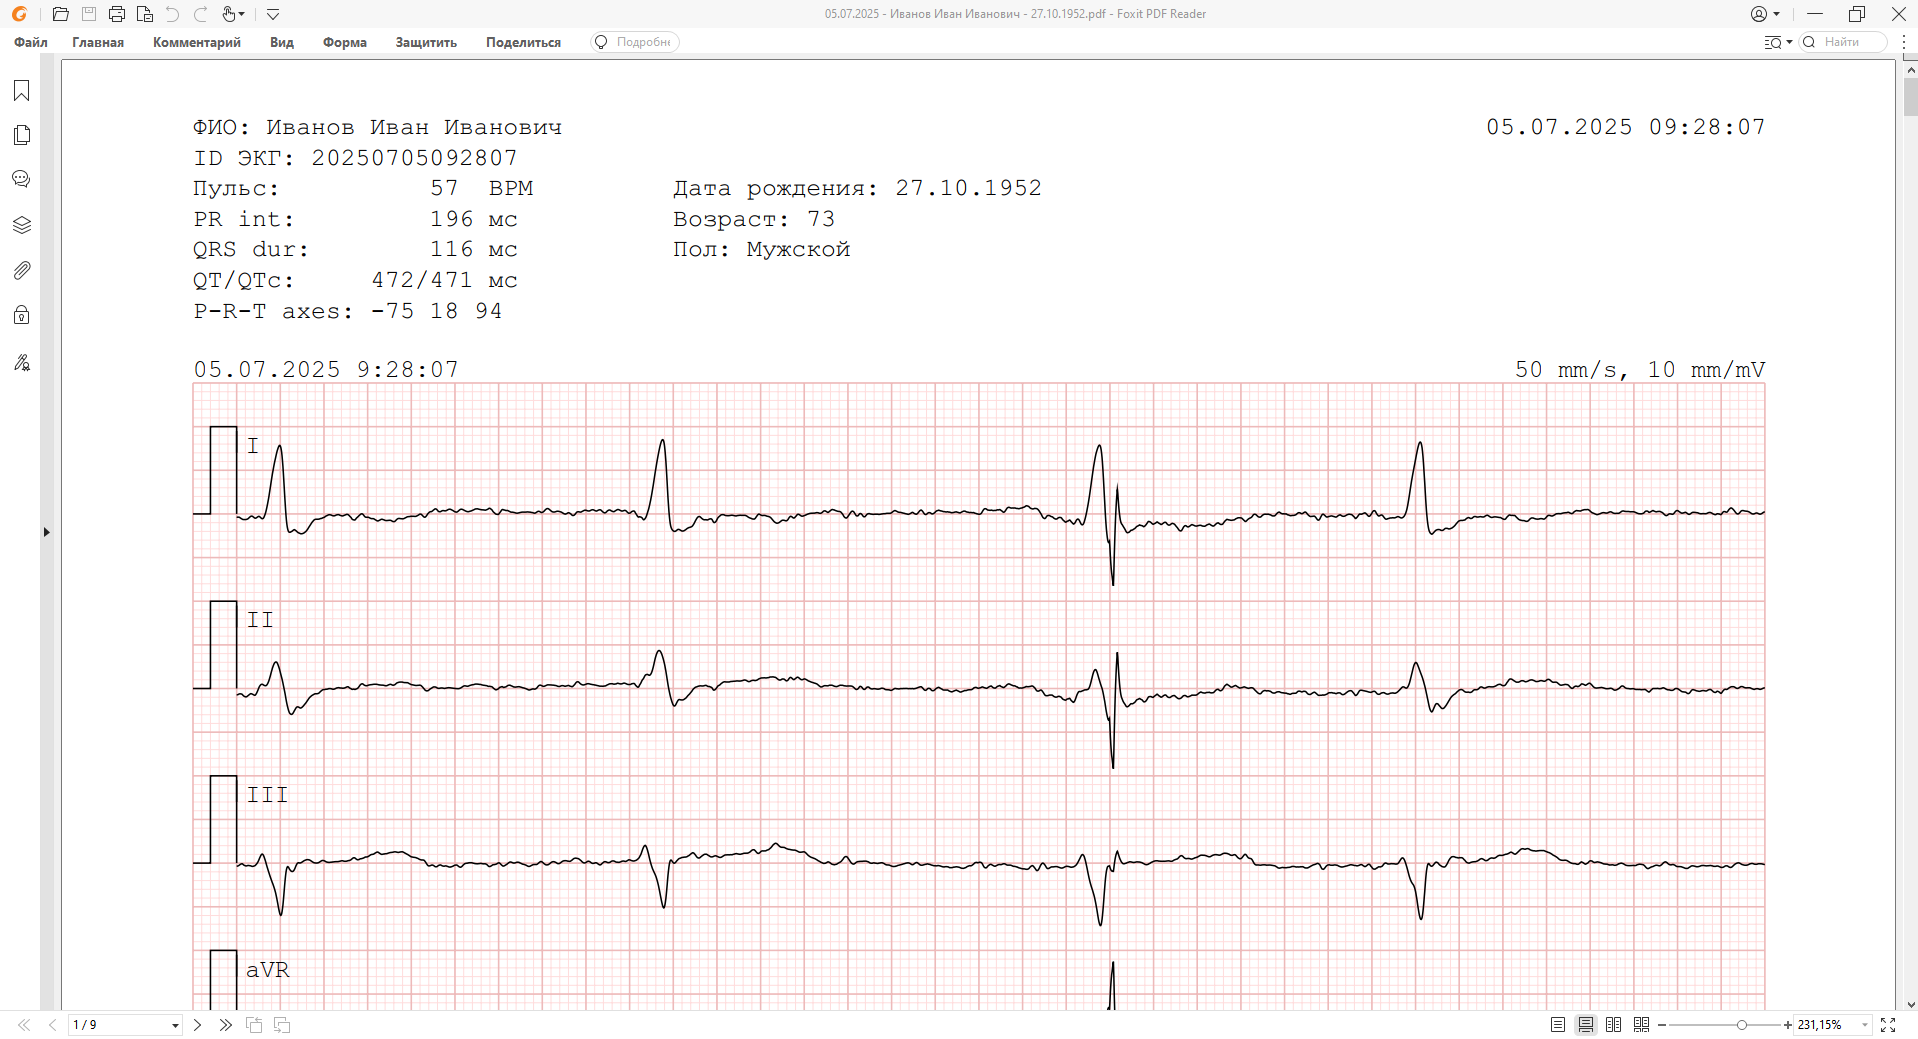
Task: Open the Вид tab
Action: [282, 42]
